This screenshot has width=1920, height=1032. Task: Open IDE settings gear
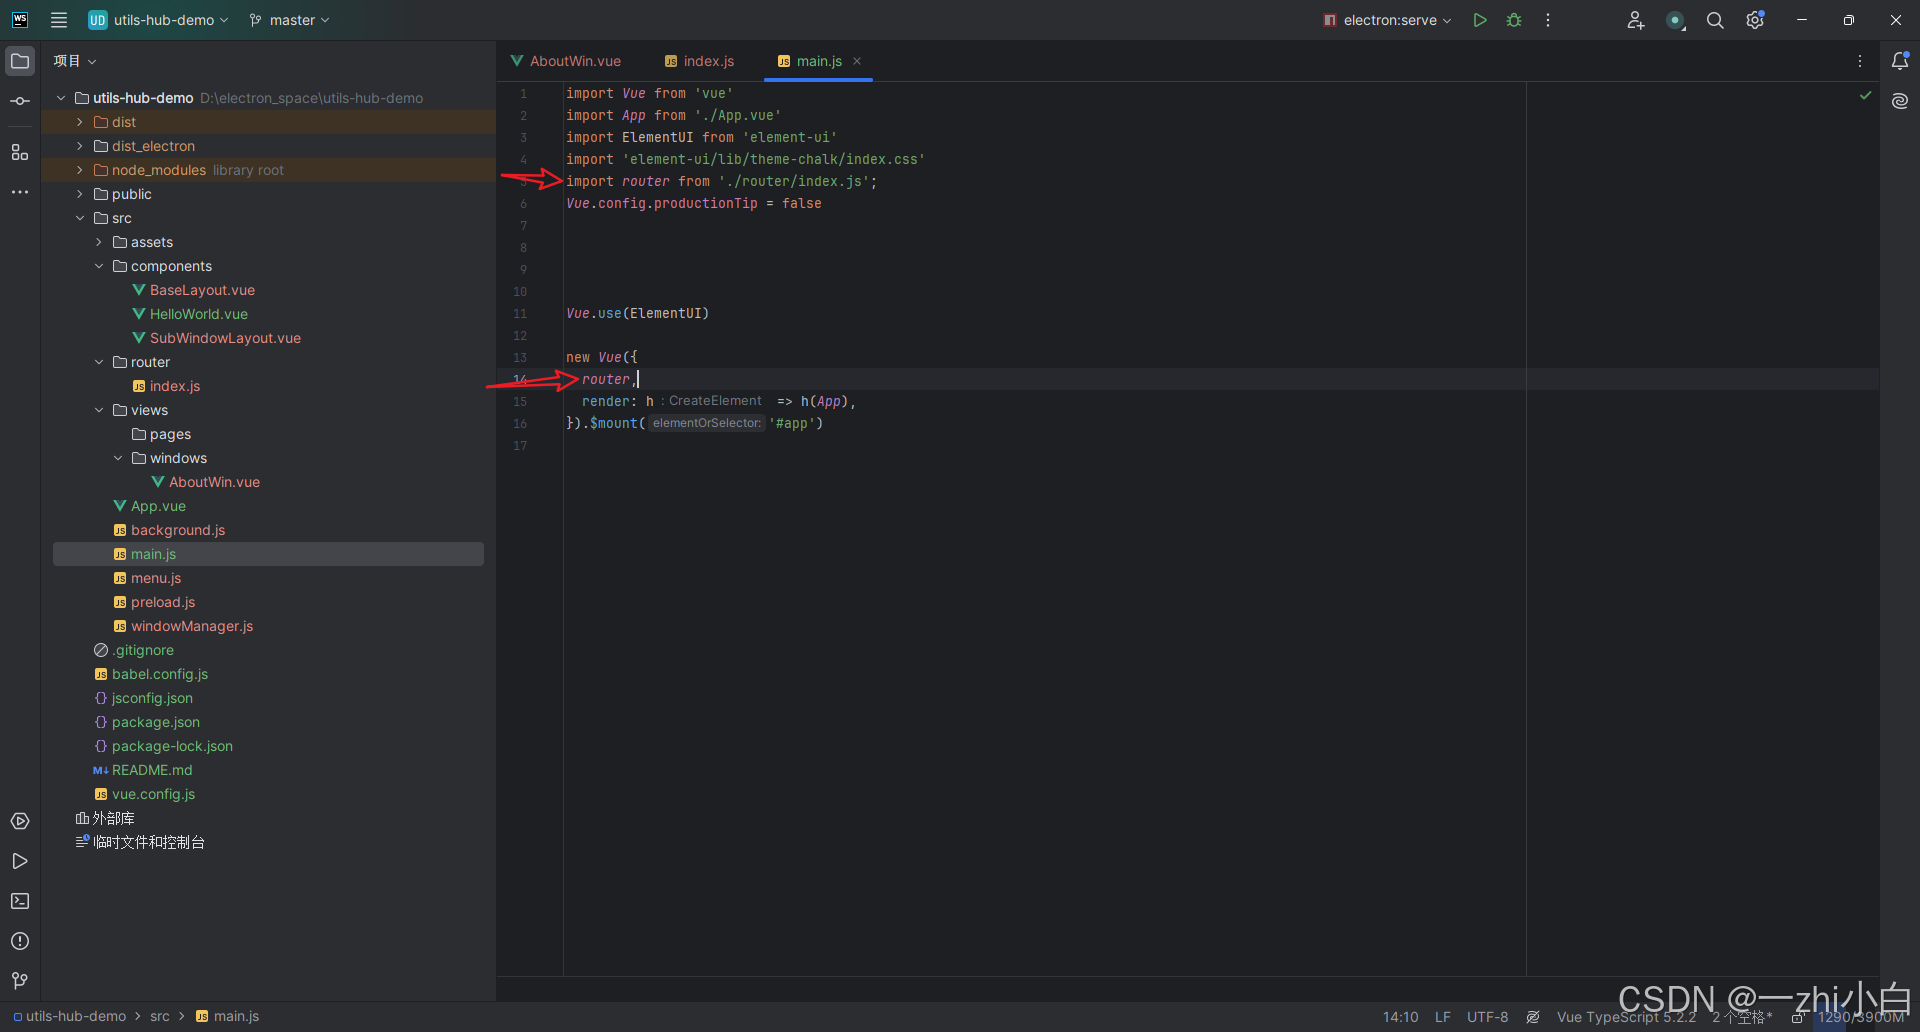tap(1755, 20)
